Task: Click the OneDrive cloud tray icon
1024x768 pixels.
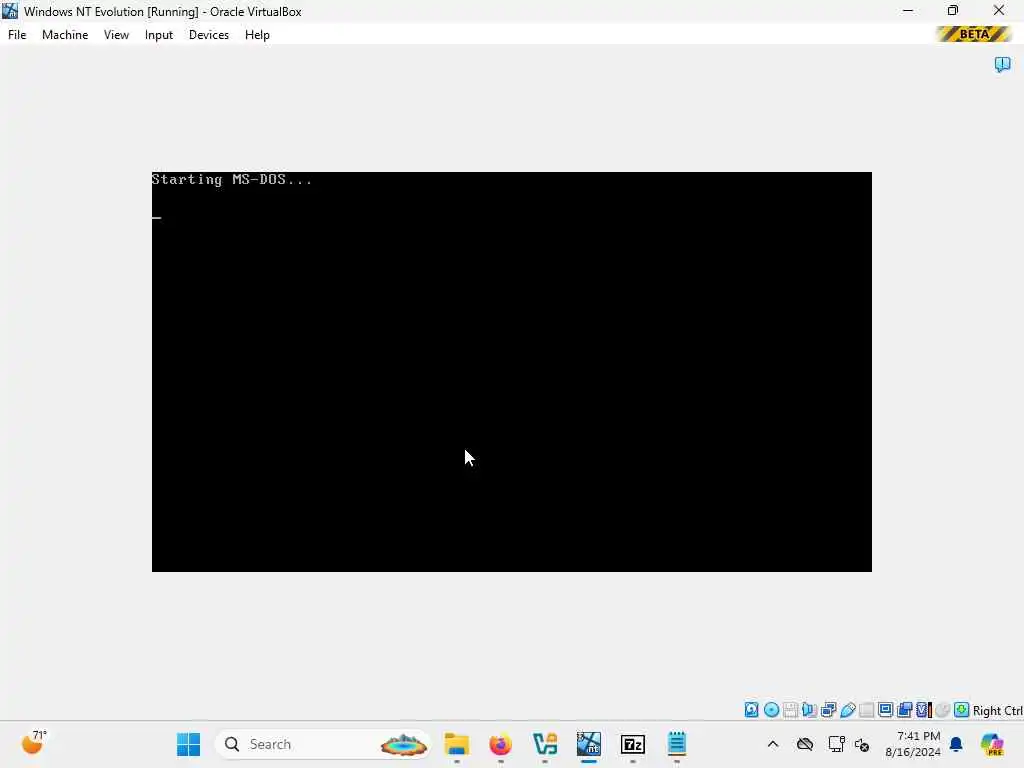Action: (x=805, y=744)
